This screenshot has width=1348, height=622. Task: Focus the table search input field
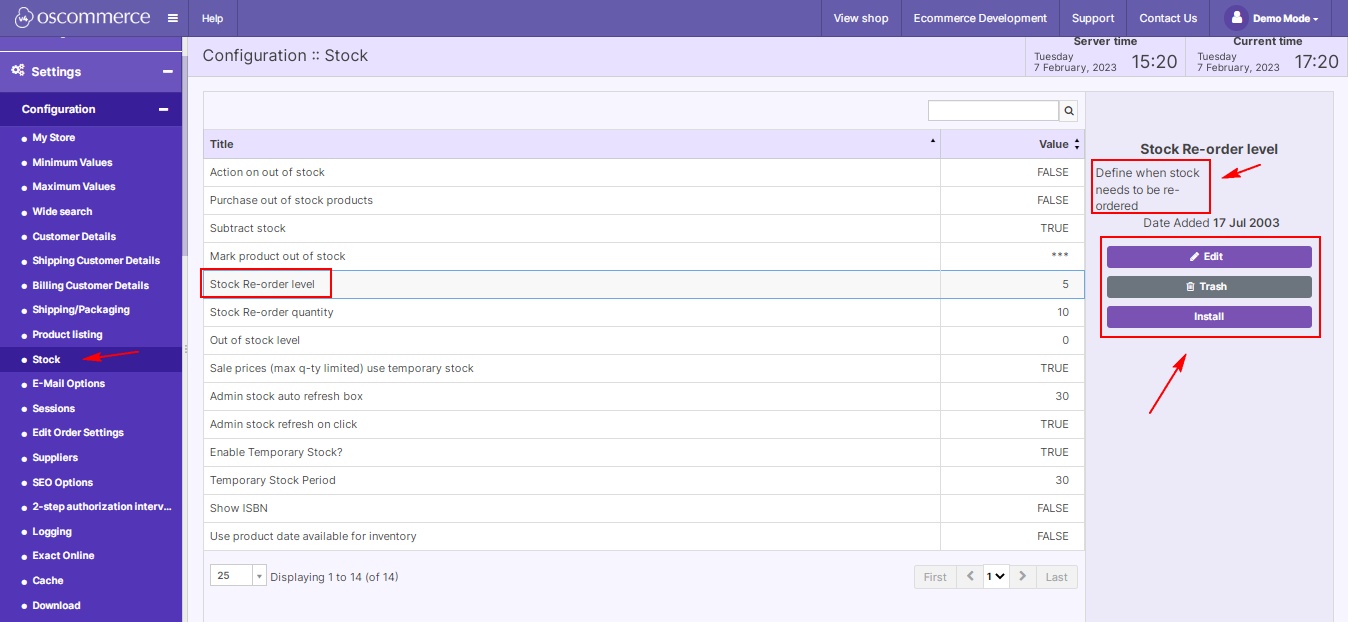click(x=993, y=111)
